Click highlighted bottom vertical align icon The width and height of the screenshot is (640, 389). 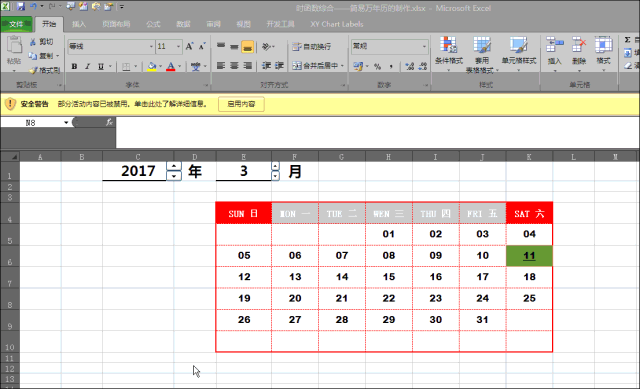click(x=247, y=46)
